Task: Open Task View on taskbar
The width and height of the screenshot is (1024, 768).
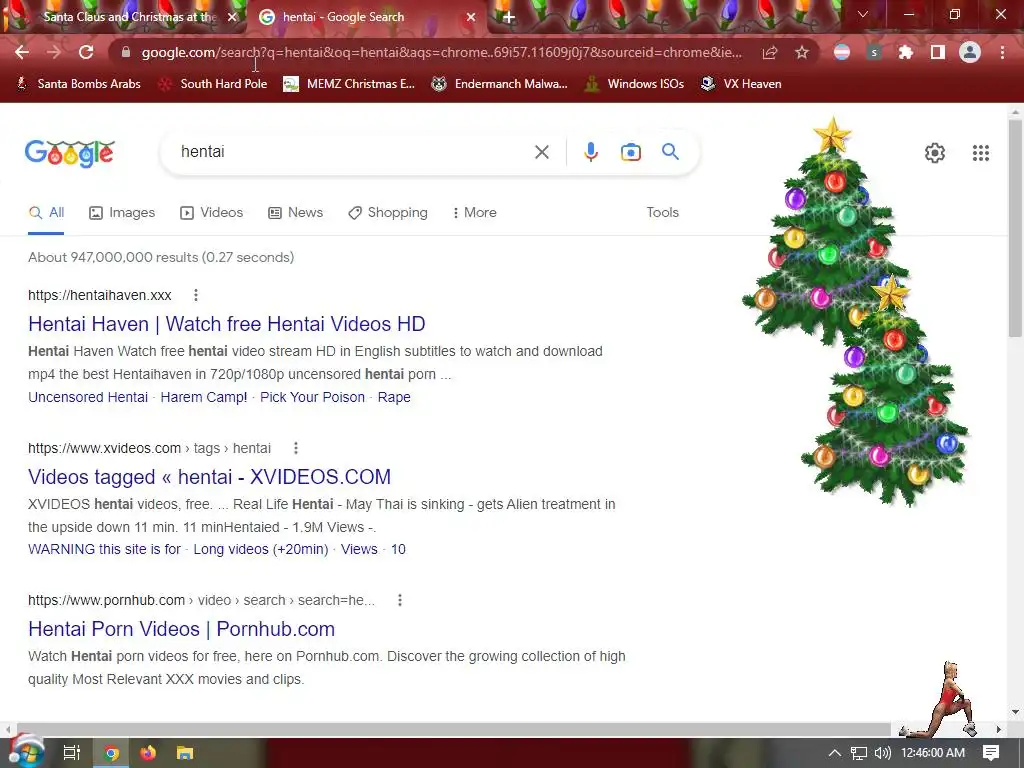Action: click(x=71, y=753)
